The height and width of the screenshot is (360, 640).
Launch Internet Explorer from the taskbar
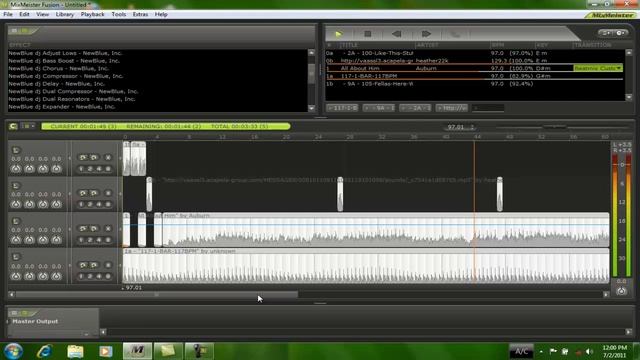tap(44, 351)
